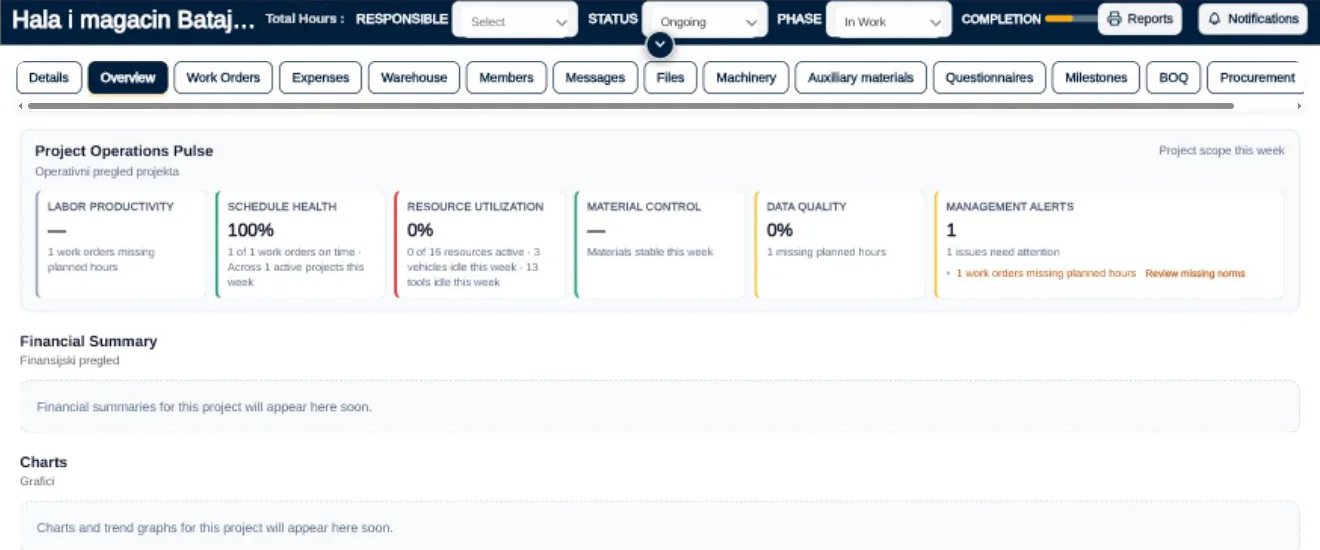Go to the Work Orders tab
Image resolution: width=1320 pixels, height=550 pixels.
[223, 78]
